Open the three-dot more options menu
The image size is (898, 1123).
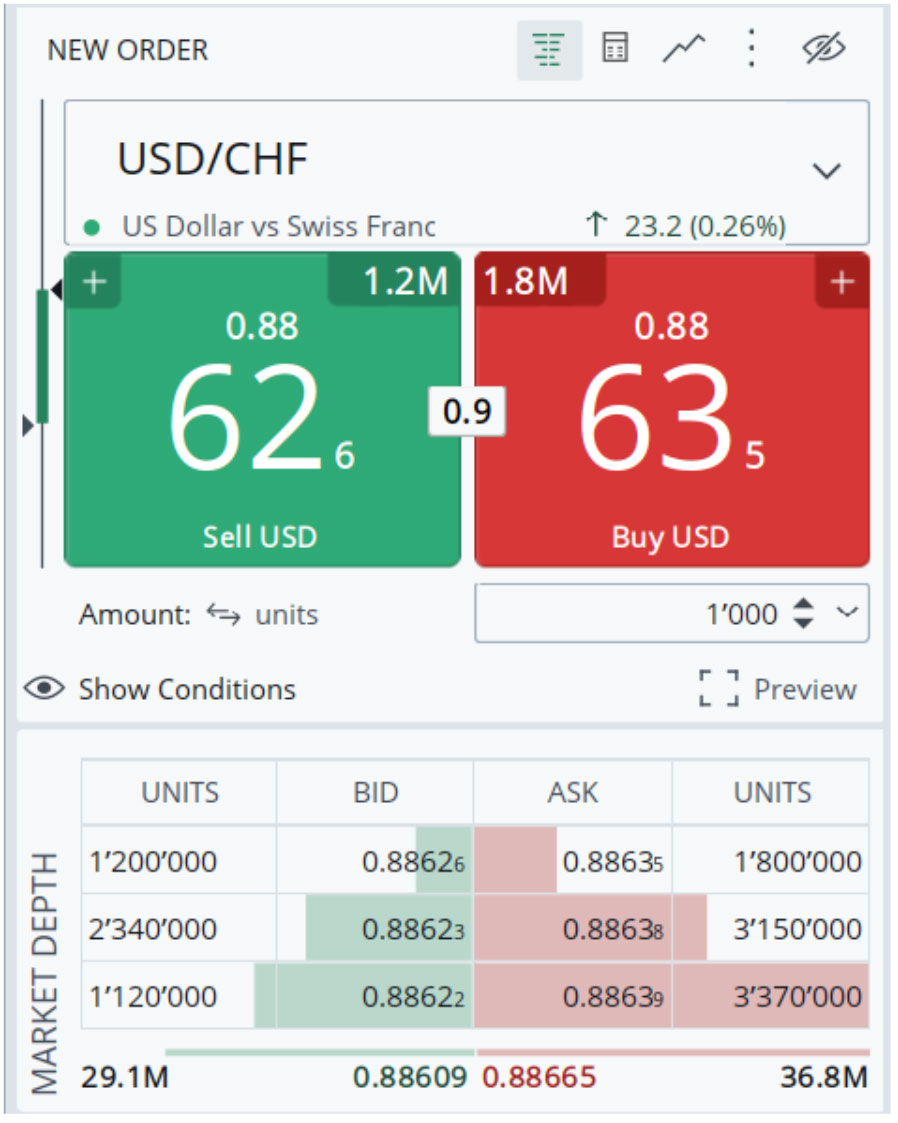(x=752, y=49)
